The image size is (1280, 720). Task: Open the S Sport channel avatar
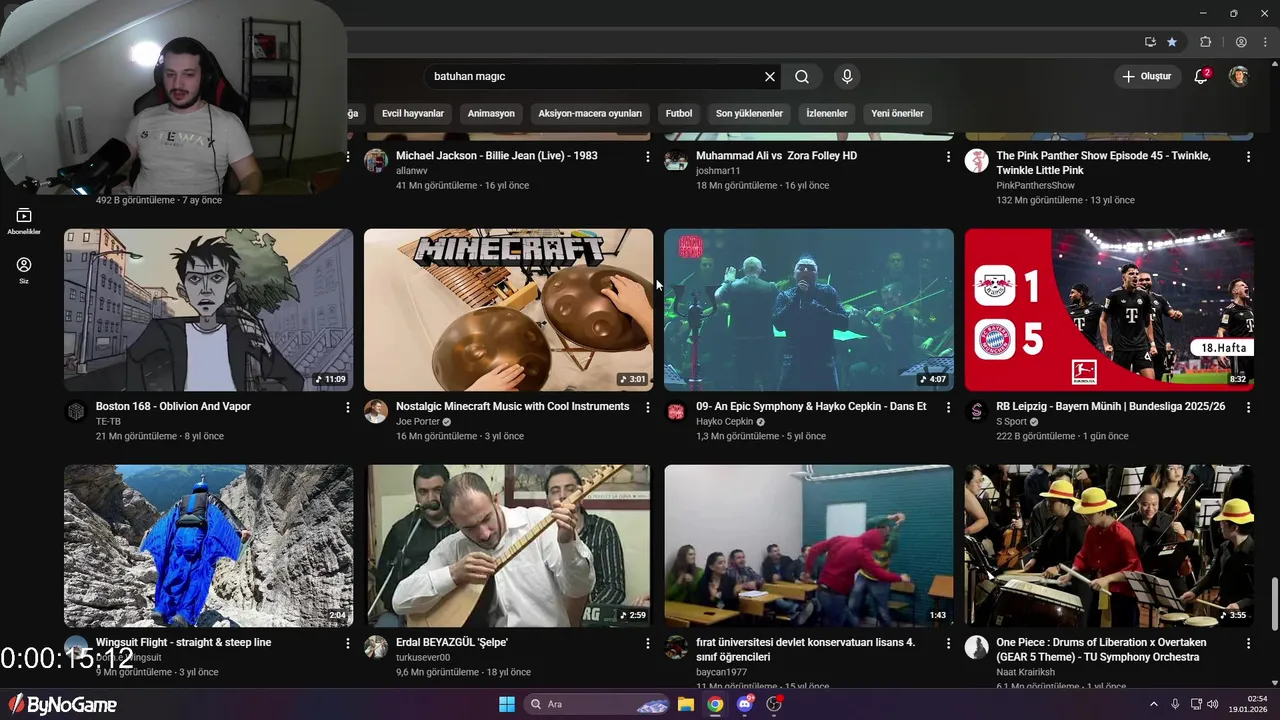point(976,411)
